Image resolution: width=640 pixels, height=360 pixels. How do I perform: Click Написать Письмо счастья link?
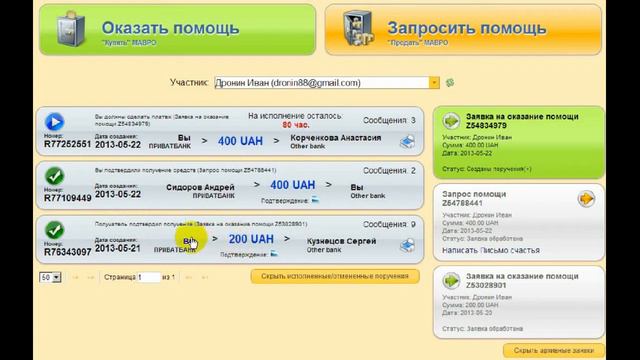pyautogui.click(x=491, y=250)
